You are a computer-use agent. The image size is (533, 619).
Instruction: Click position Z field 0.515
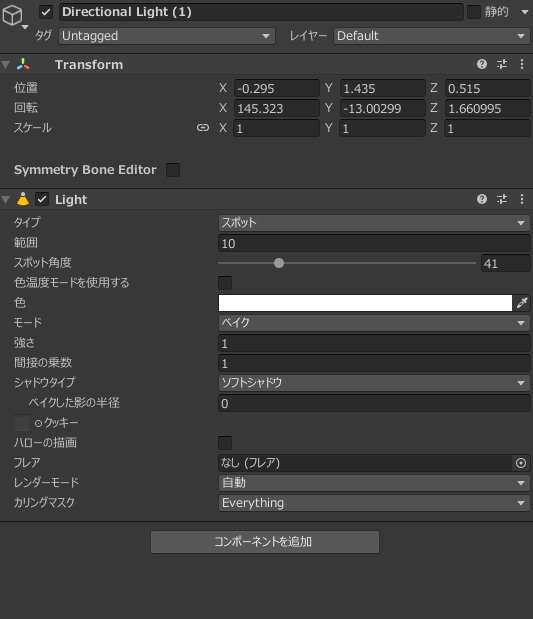(x=488, y=88)
